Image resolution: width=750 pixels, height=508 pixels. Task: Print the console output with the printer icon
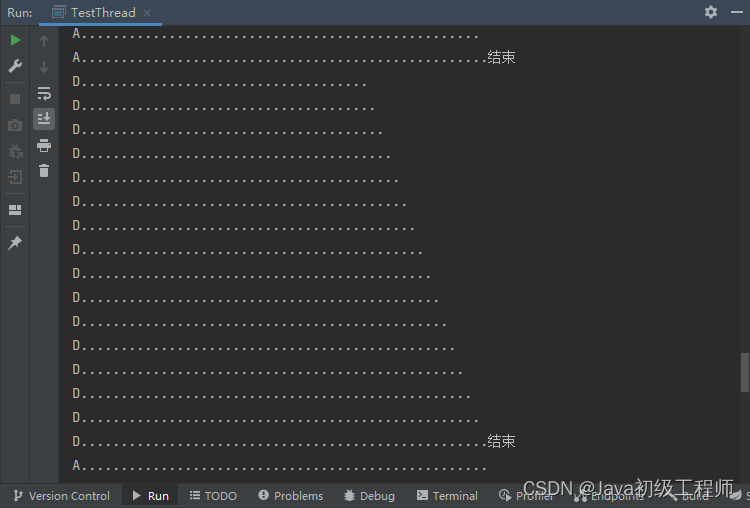(44, 145)
